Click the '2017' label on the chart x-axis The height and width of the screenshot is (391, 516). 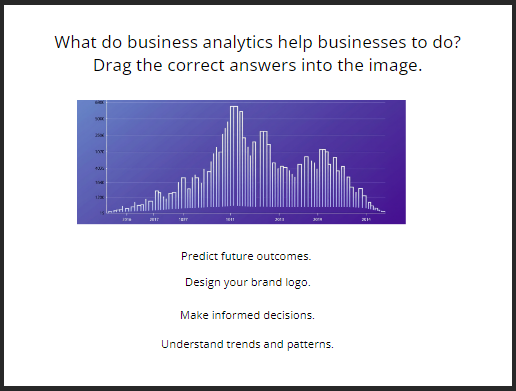pos(154,219)
